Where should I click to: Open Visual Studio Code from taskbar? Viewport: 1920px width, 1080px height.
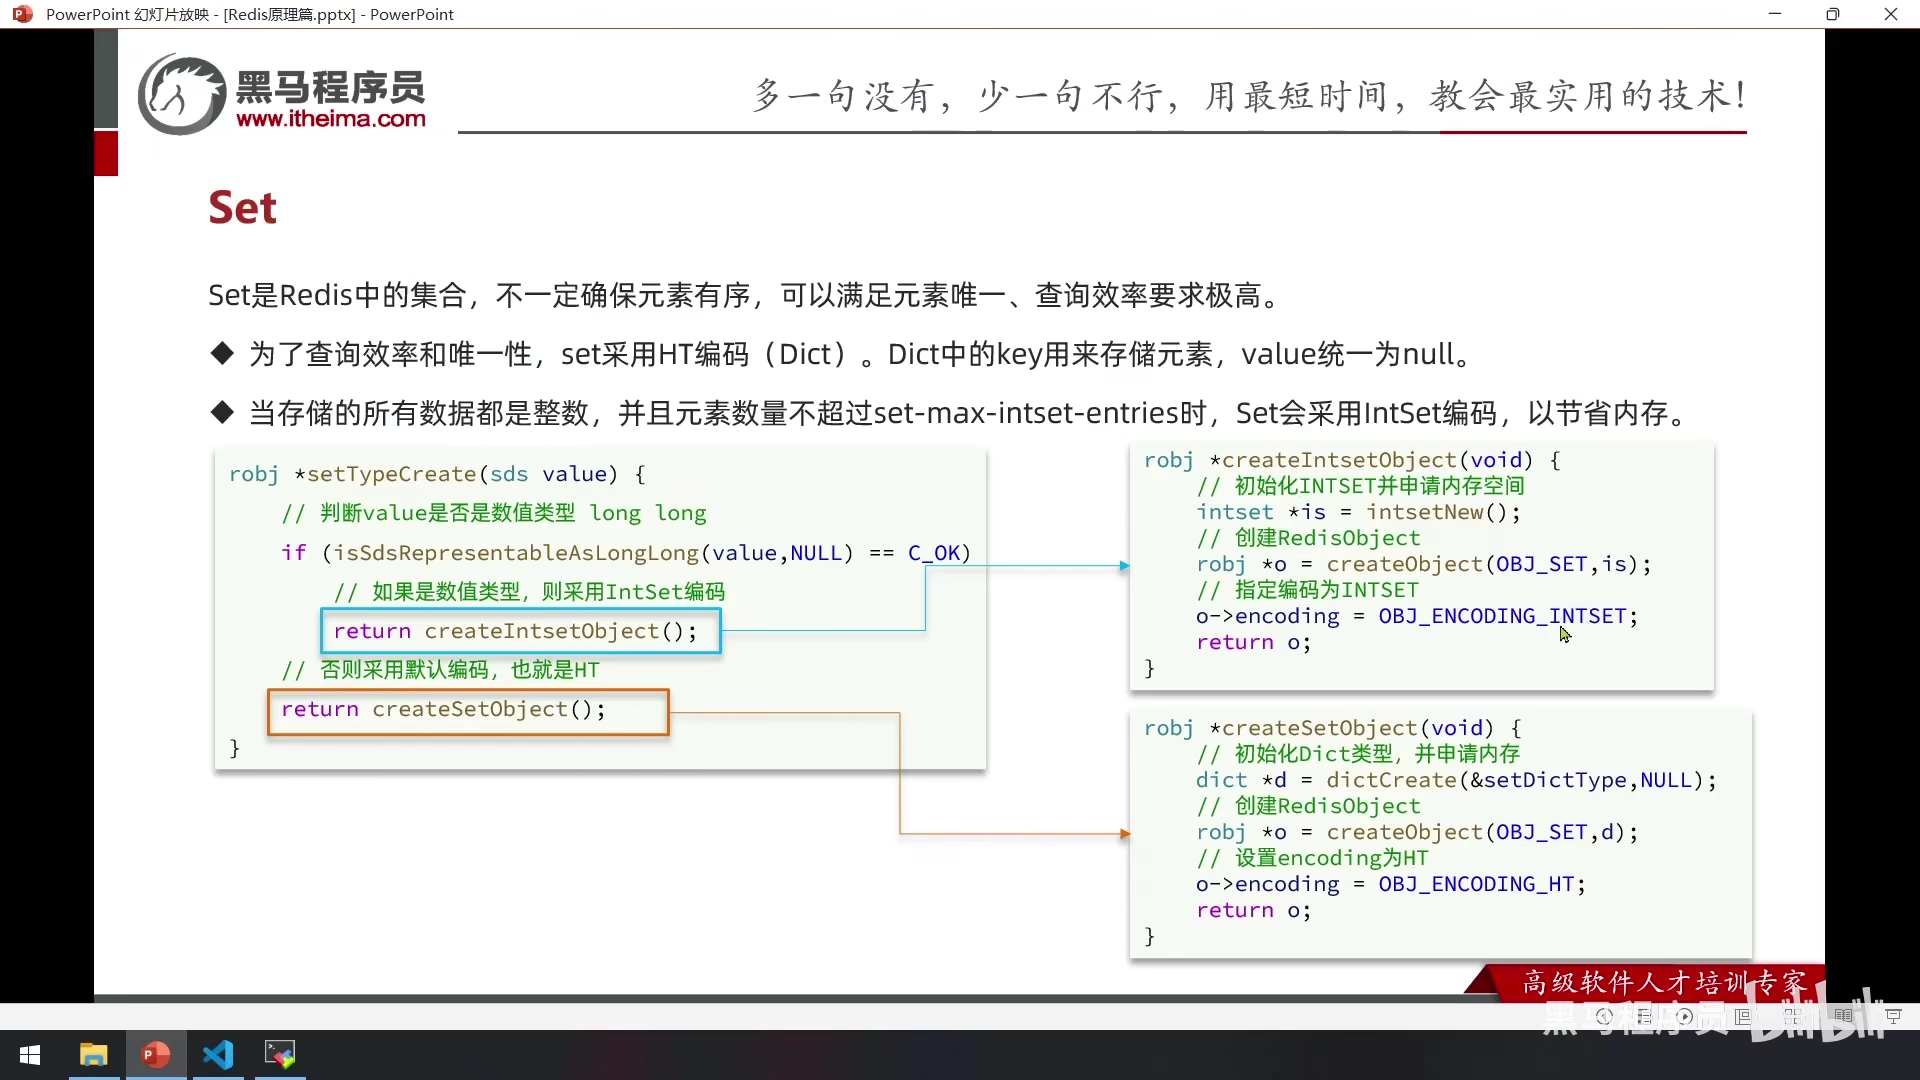point(218,1055)
